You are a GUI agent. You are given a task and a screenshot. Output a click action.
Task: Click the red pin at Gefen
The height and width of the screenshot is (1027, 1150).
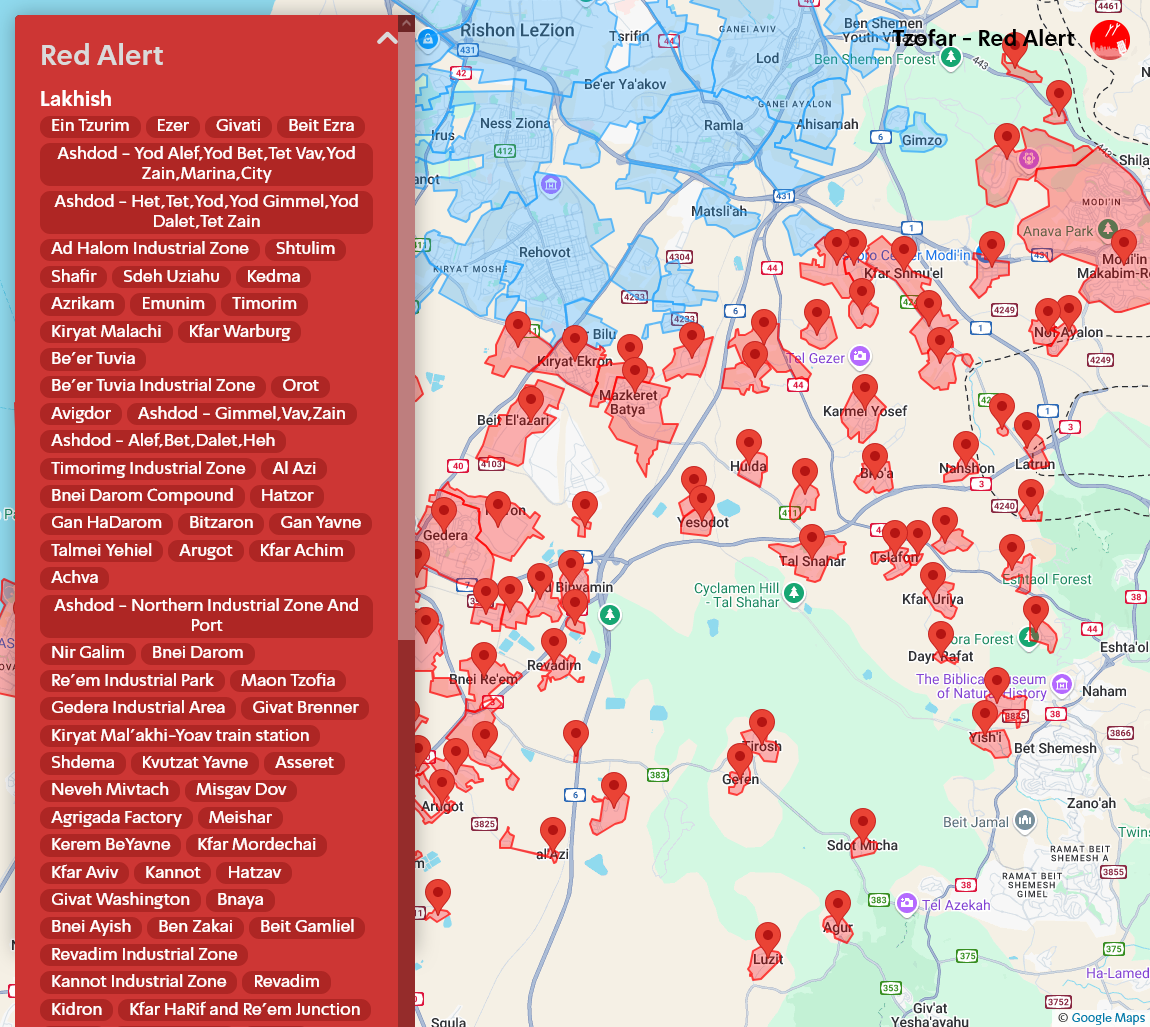[740, 761]
